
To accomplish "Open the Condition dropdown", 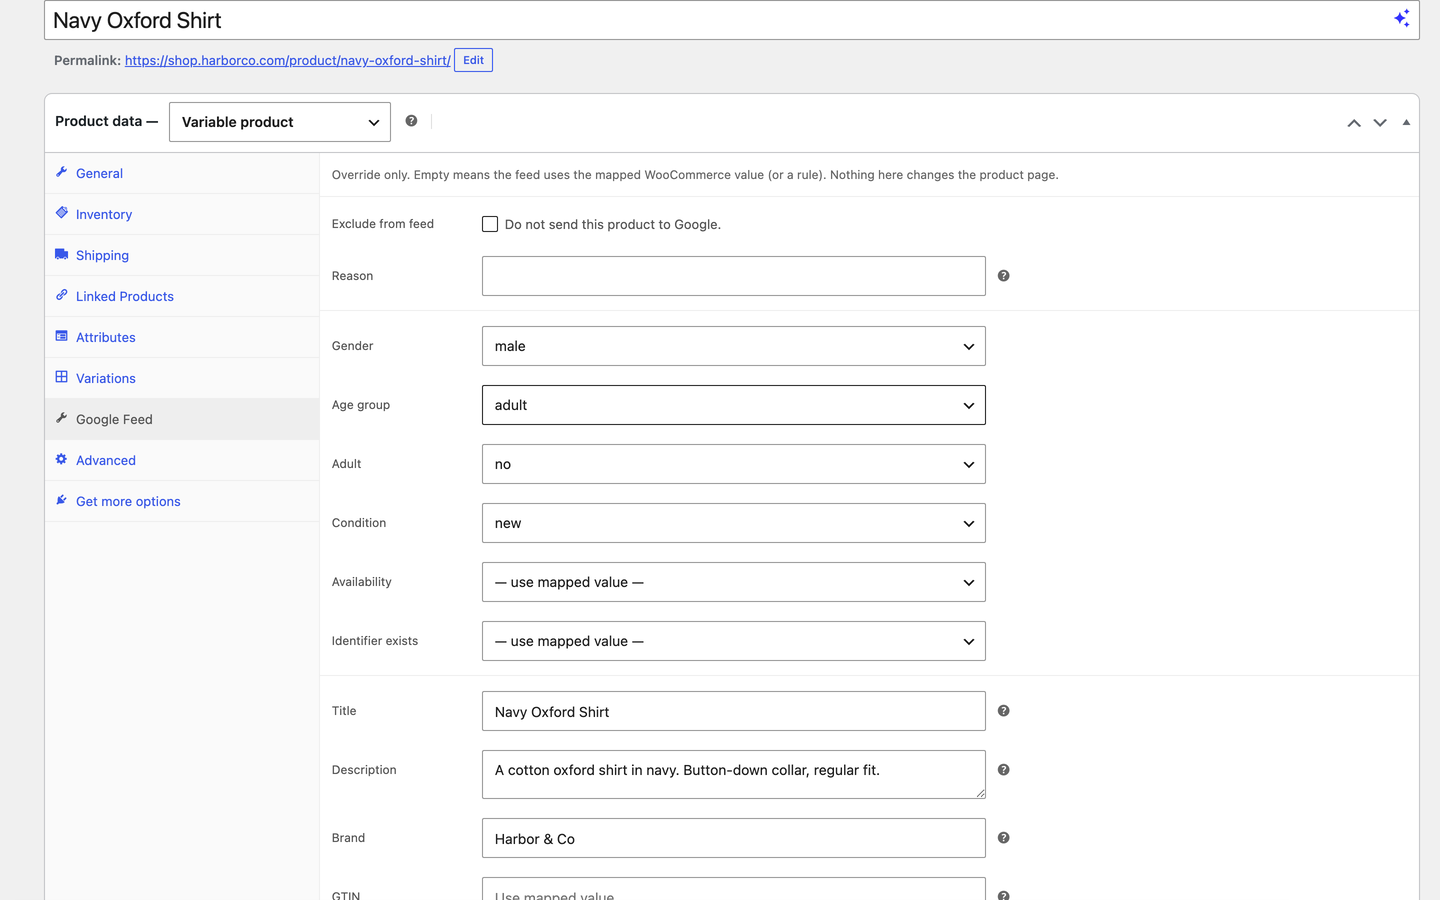I will click(x=734, y=523).
